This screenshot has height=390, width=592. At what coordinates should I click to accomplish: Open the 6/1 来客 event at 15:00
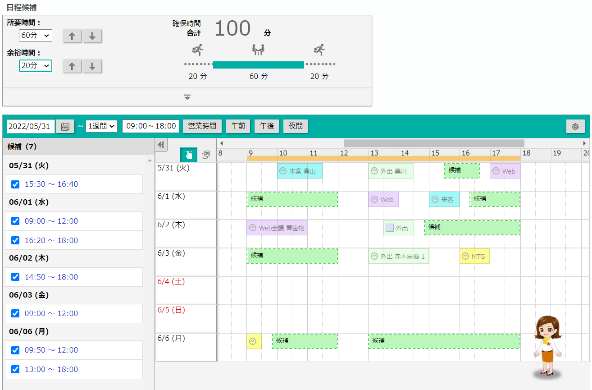click(444, 199)
